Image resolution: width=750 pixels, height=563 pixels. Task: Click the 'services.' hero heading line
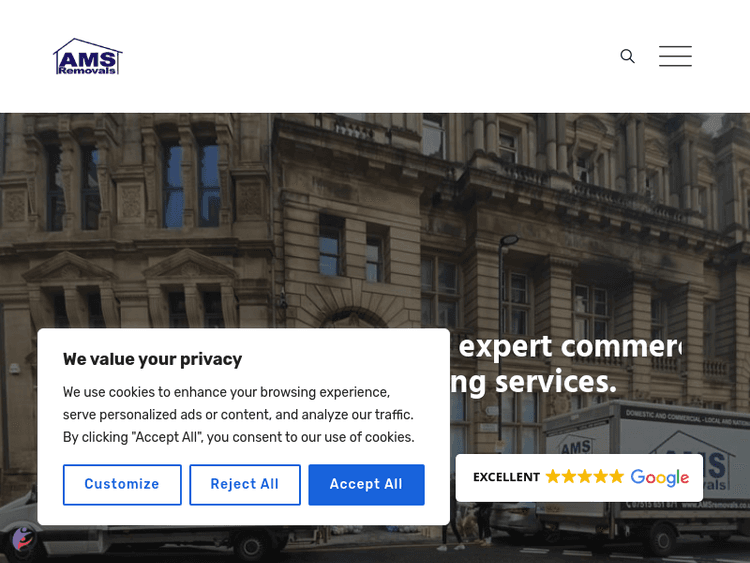(x=556, y=382)
